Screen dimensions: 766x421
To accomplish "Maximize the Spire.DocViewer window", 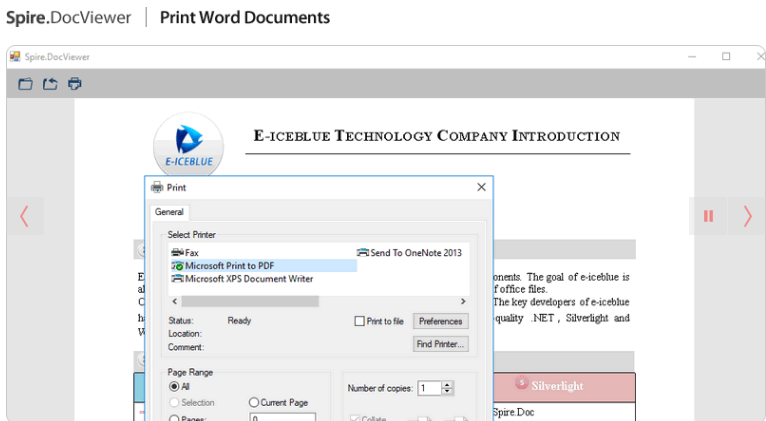I will pyautogui.click(x=726, y=57).
